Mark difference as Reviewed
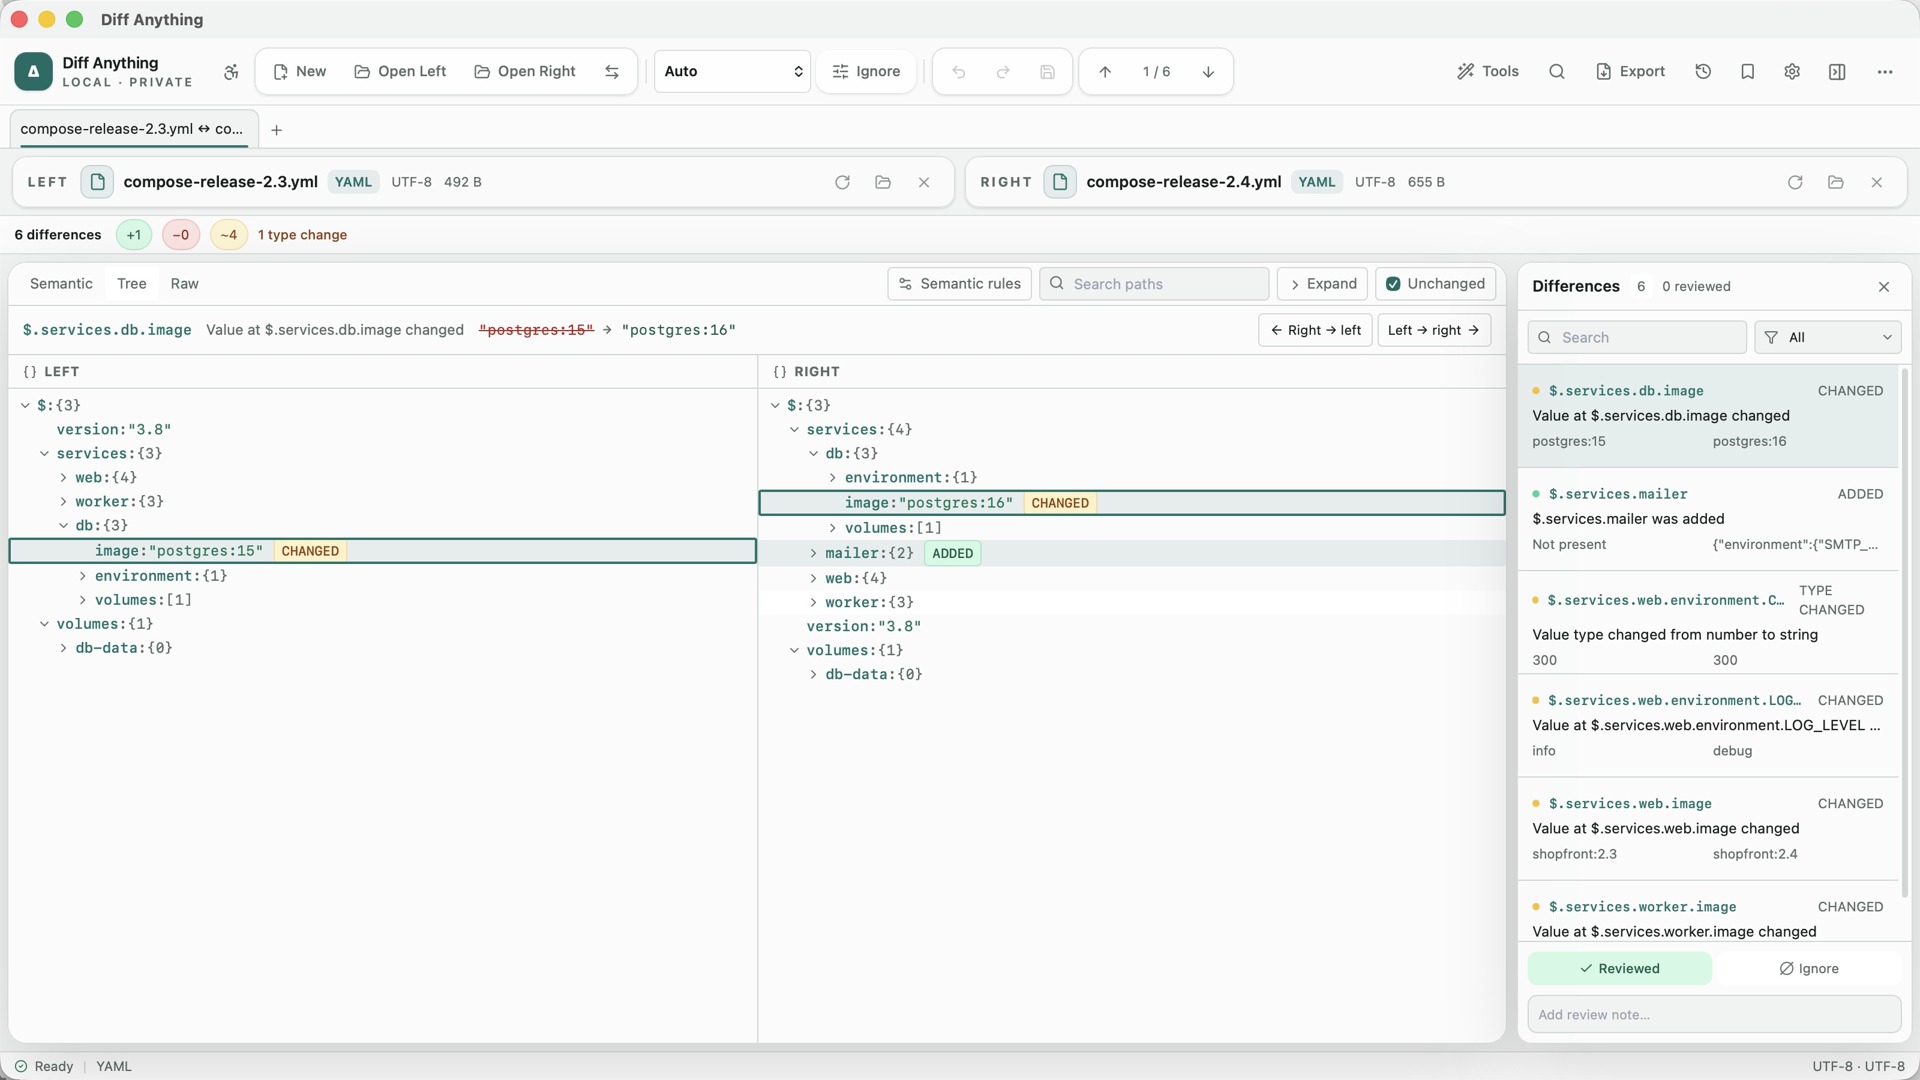 1619,969
